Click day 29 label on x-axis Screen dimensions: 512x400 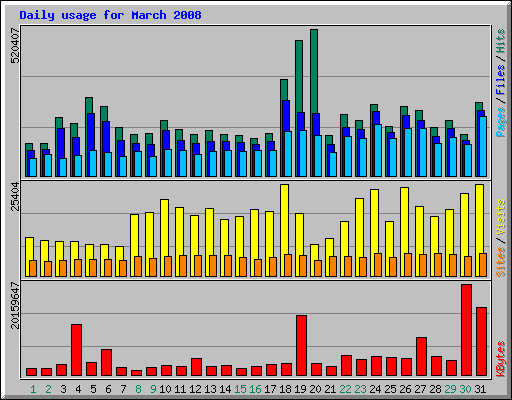pyautogui.click(x=450, y=389)
